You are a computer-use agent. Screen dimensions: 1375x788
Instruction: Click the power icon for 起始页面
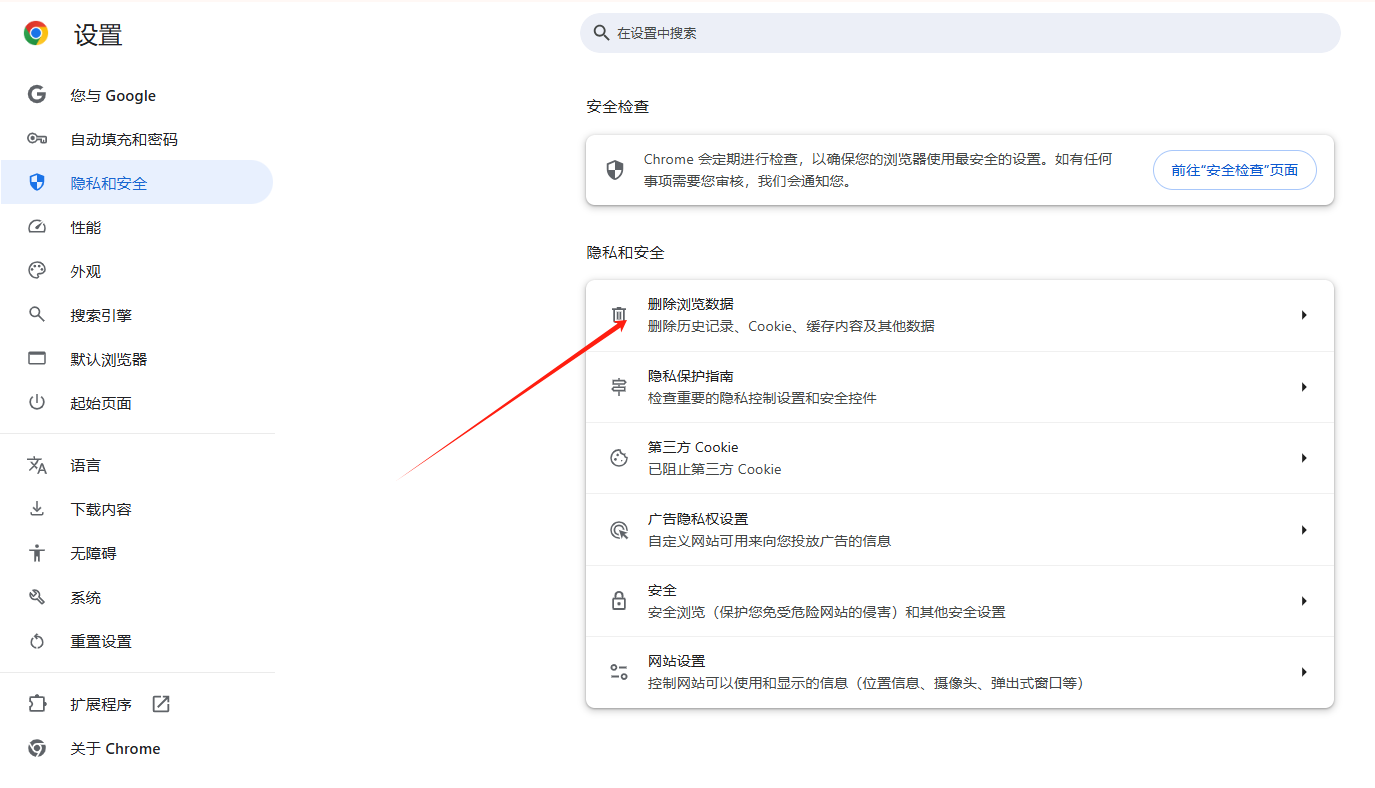point(37,402)
